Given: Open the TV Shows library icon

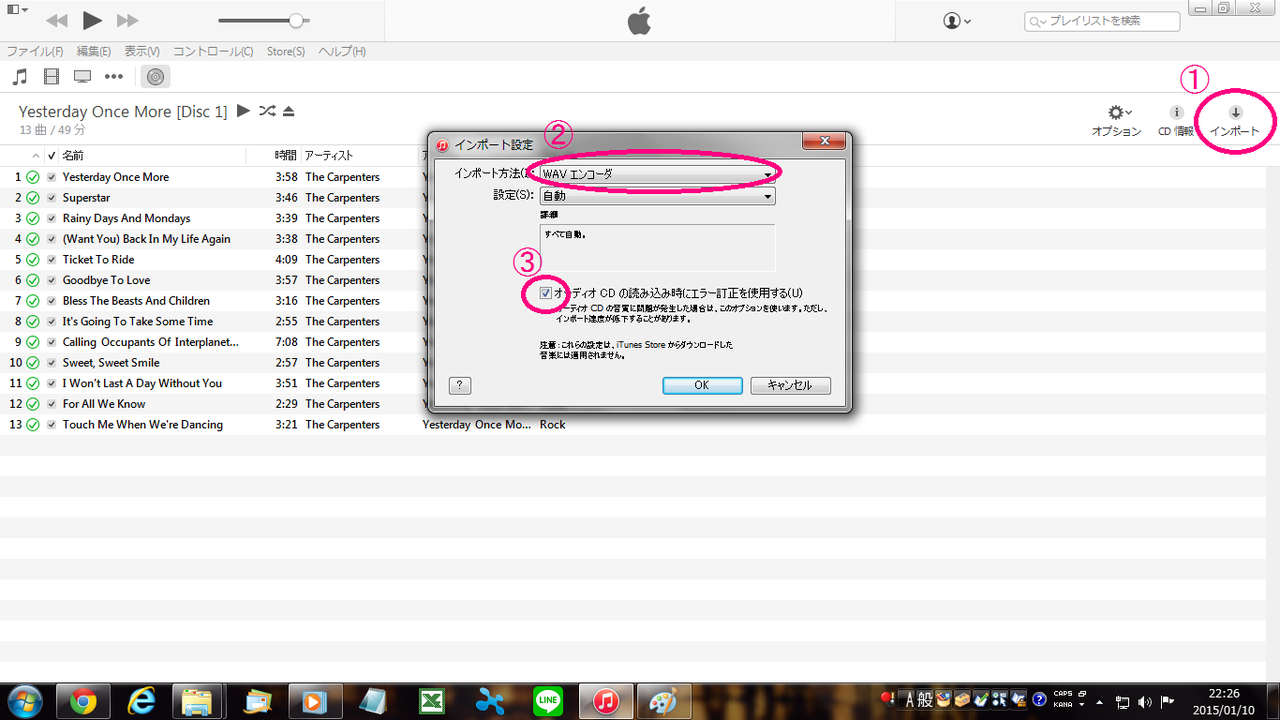Looking at the screenshot, I should point(83,76).
